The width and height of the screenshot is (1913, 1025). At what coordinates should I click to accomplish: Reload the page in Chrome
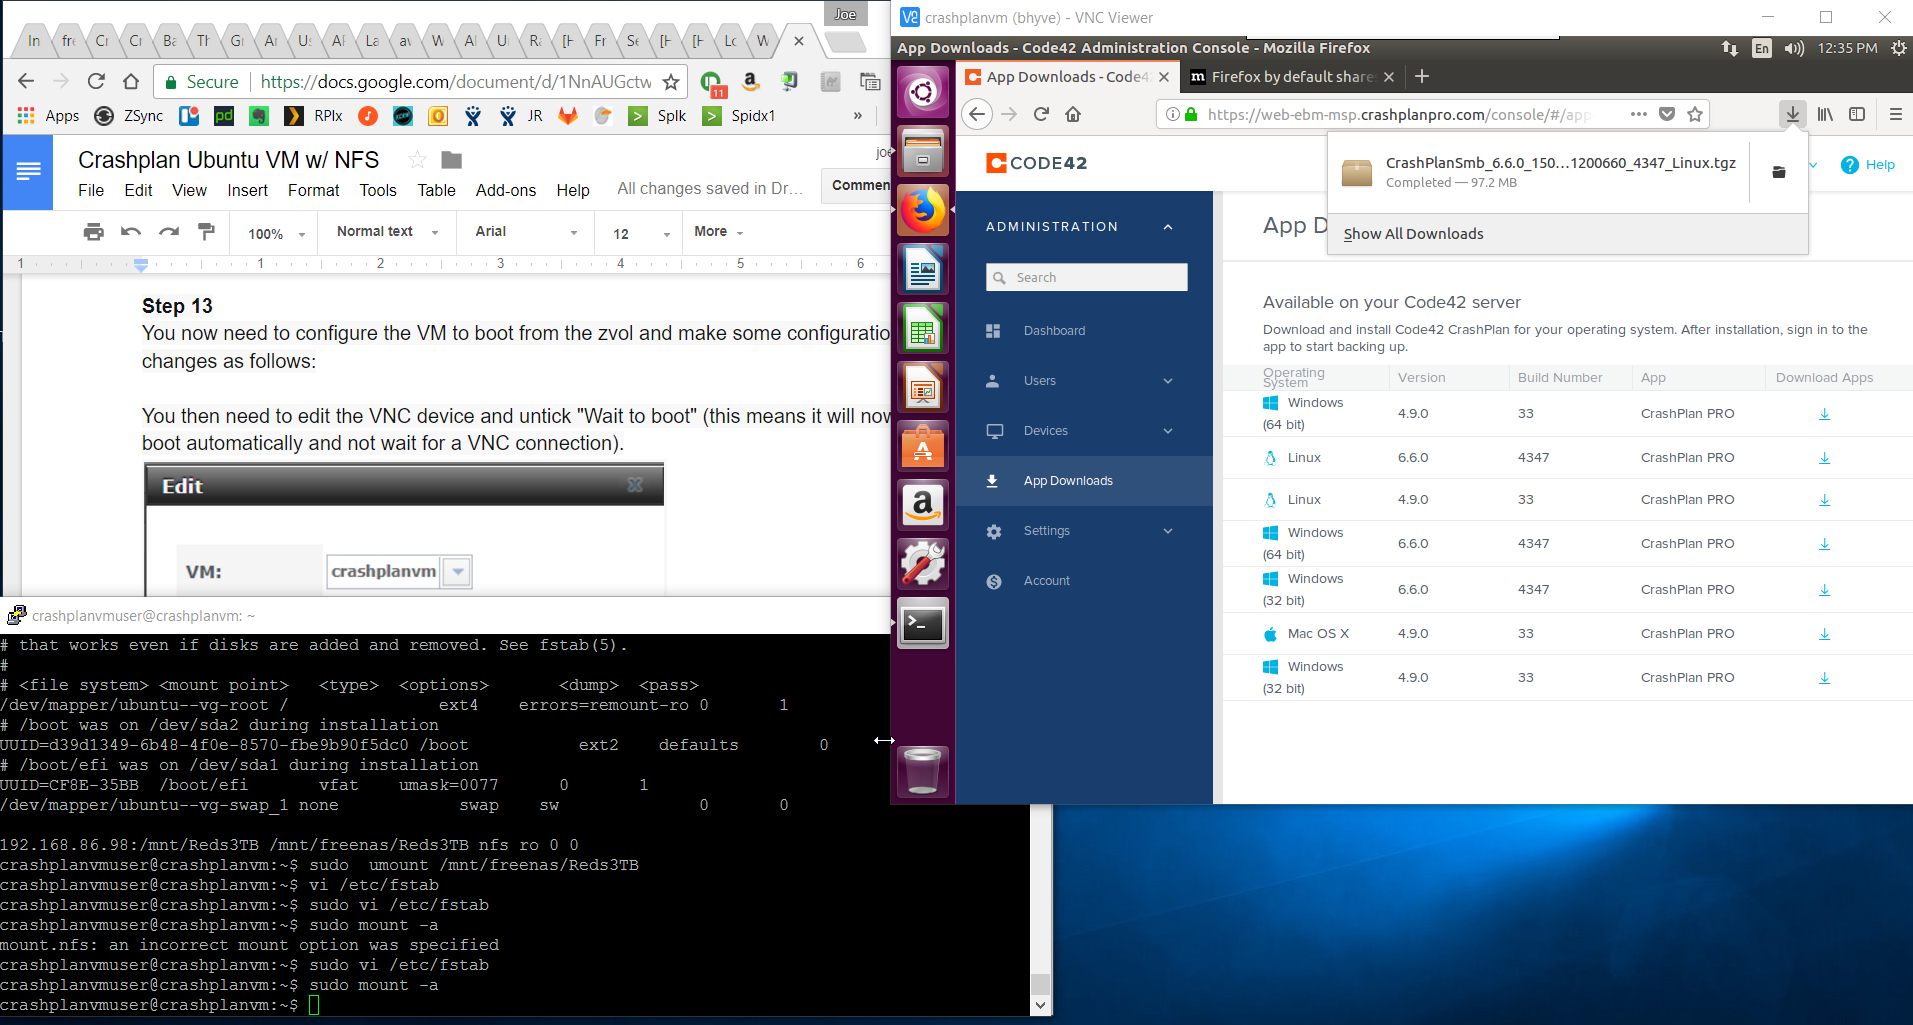pos(96,81)
